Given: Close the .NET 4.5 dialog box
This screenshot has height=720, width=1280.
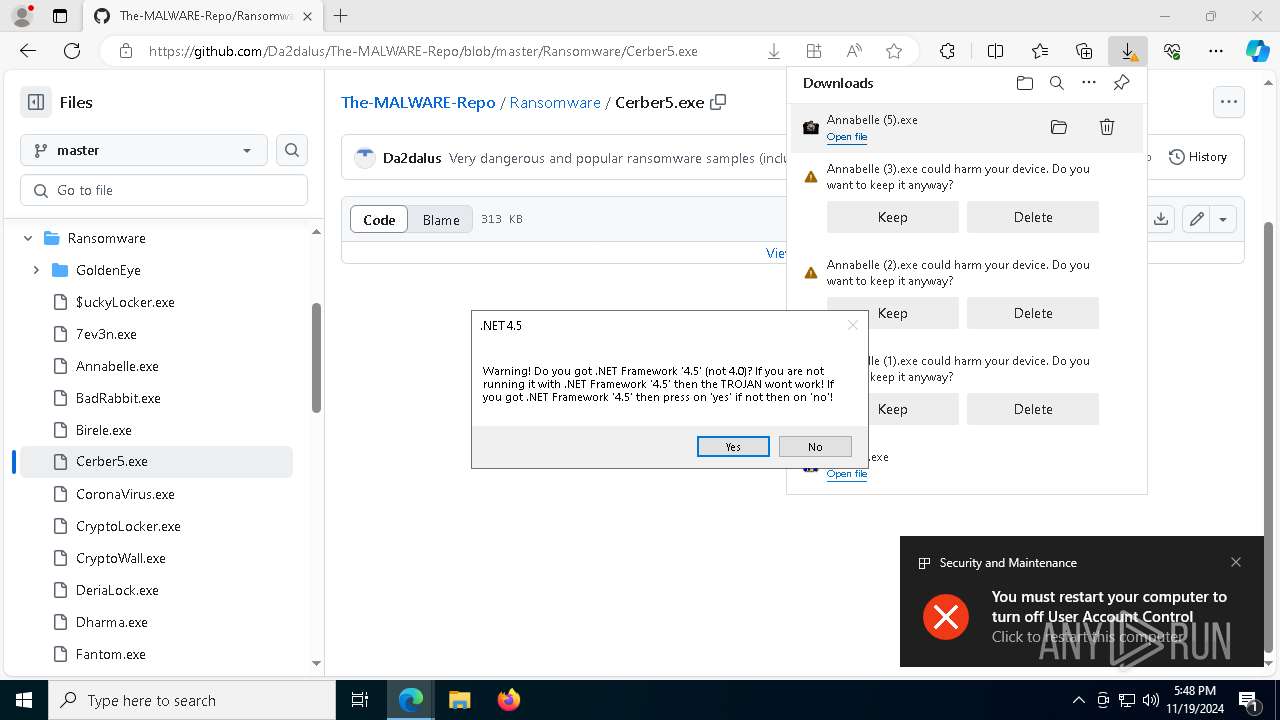Looking at the screenshot, I should [x=852, y=325].
